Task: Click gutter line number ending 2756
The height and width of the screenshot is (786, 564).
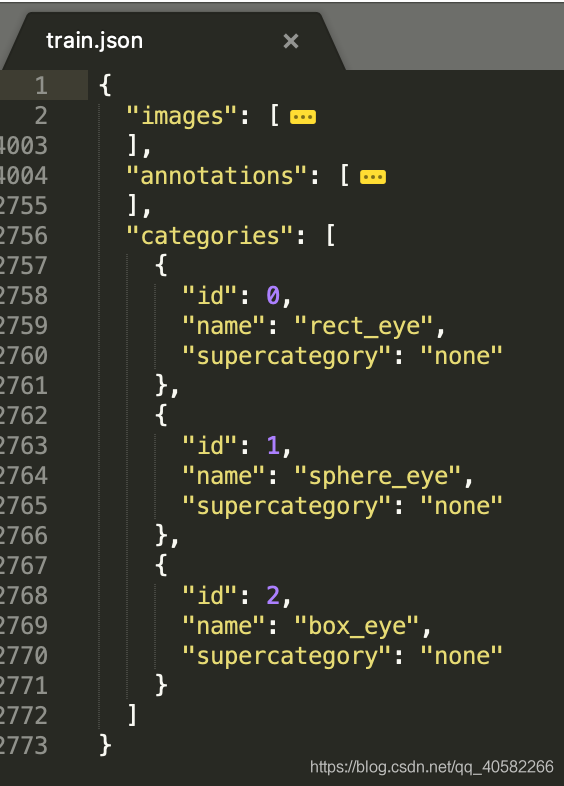Action: (24, 236)
